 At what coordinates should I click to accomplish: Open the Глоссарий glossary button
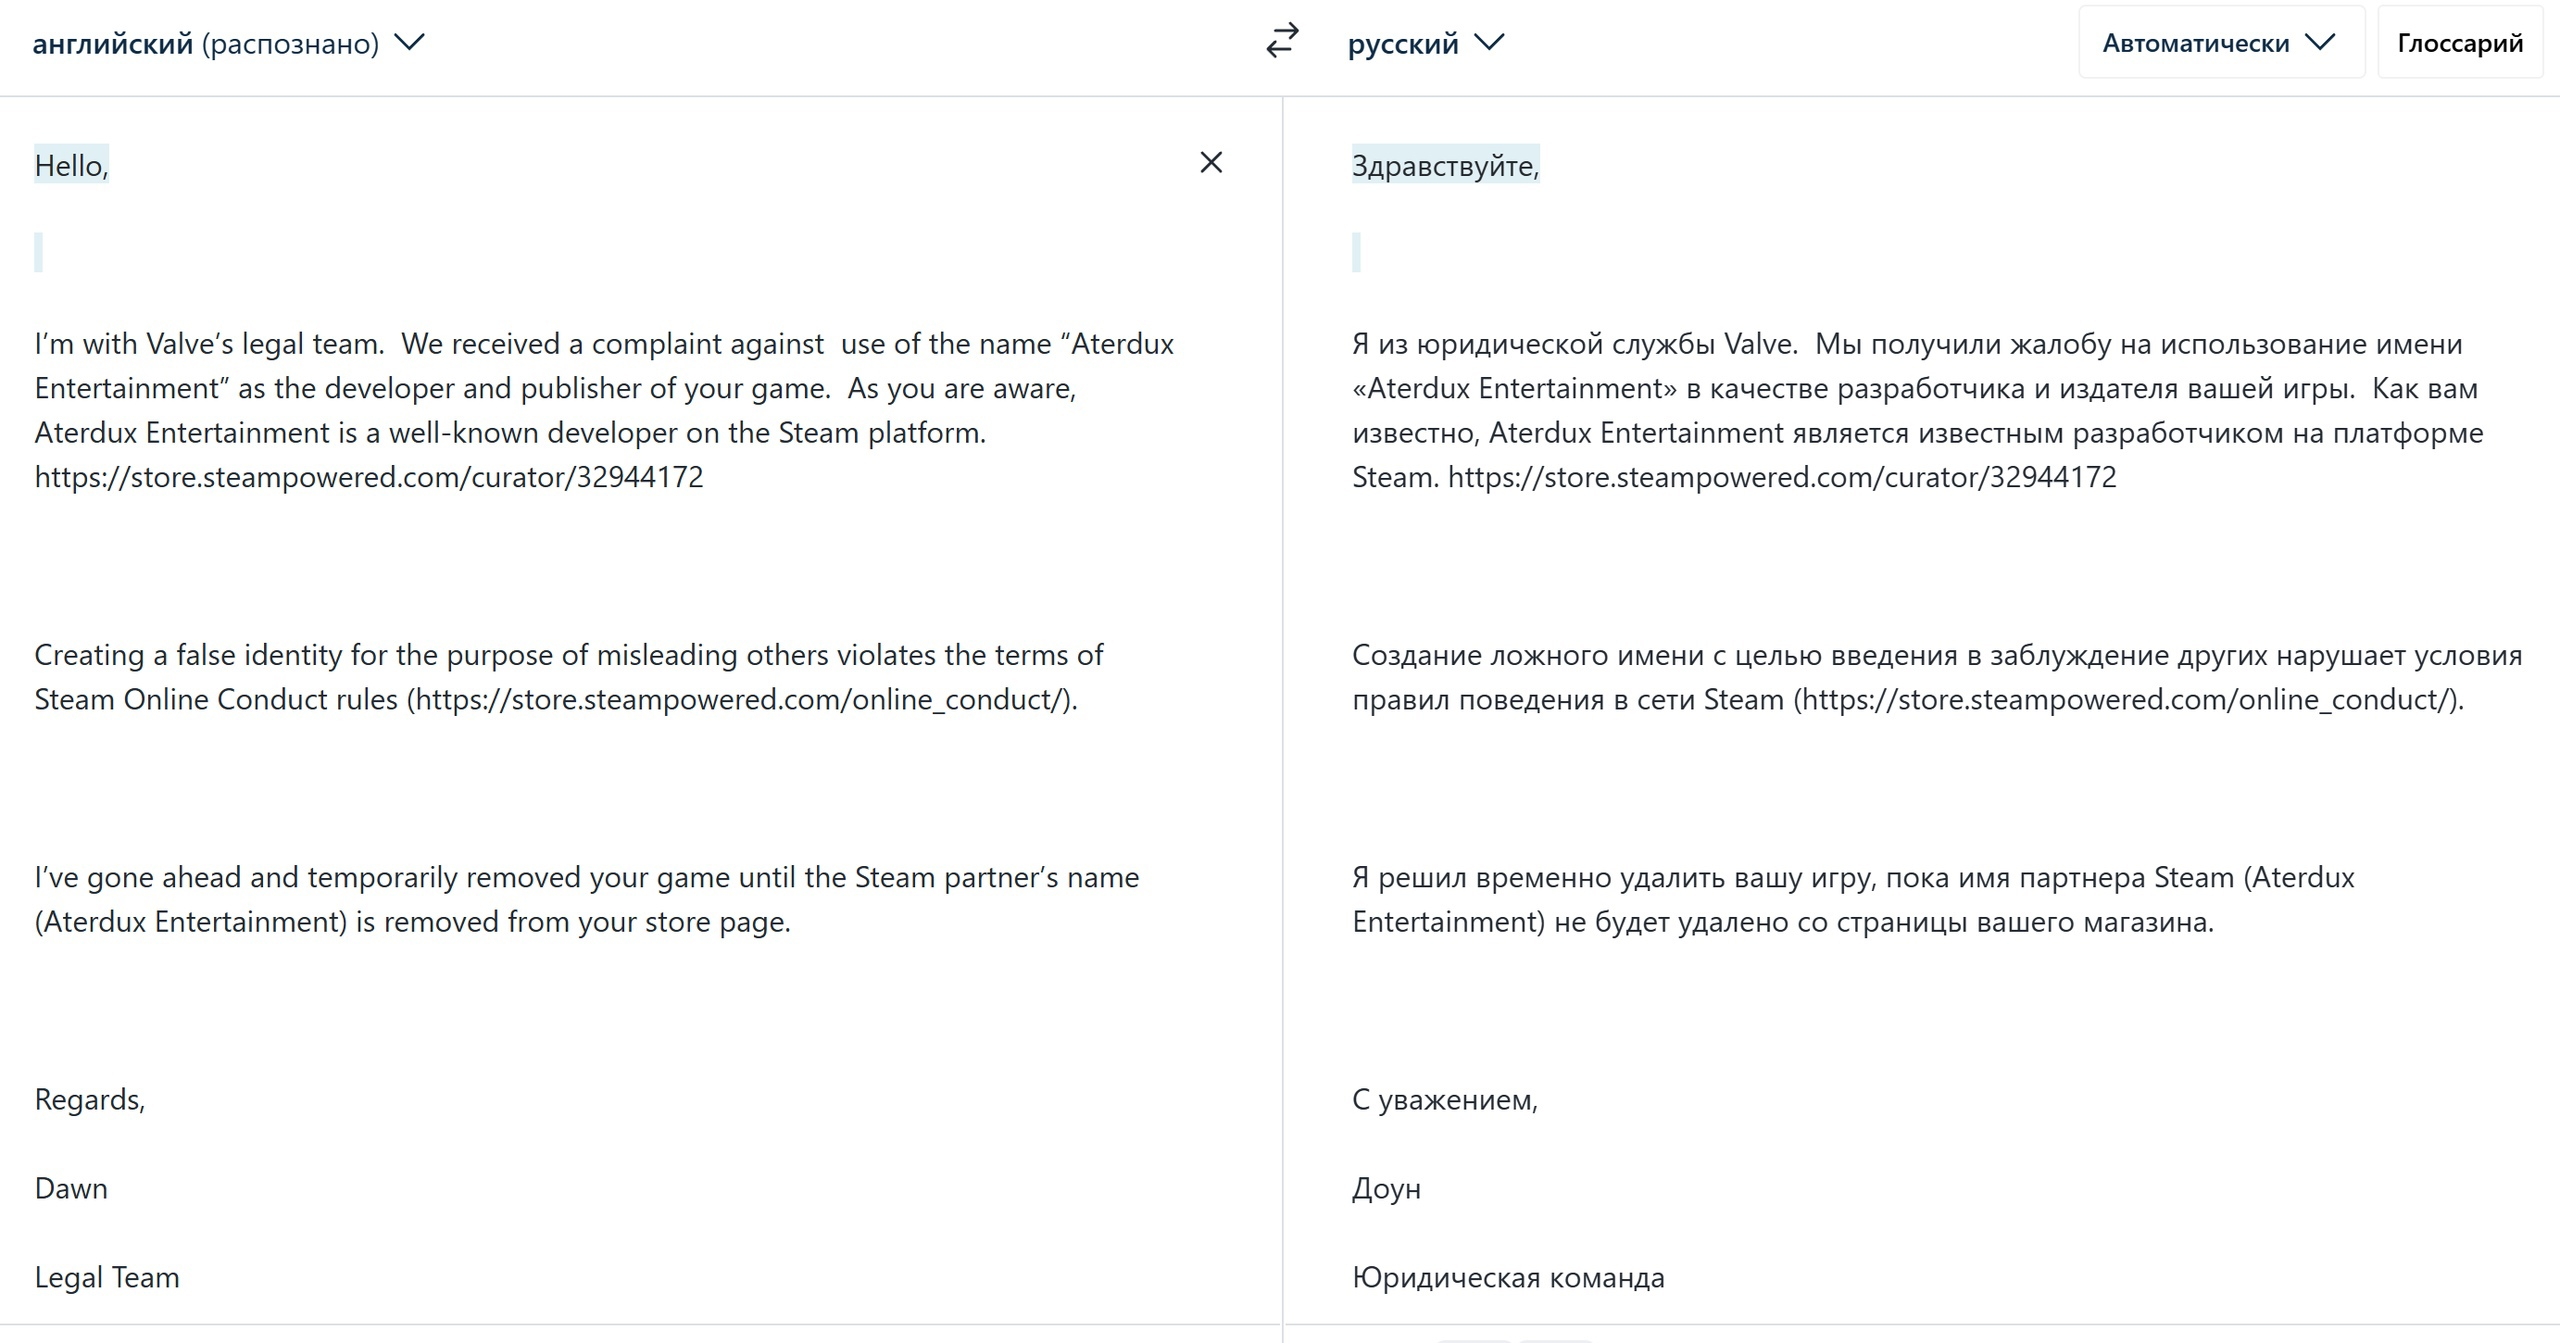pyautogui.click(x=2460, y=43)
